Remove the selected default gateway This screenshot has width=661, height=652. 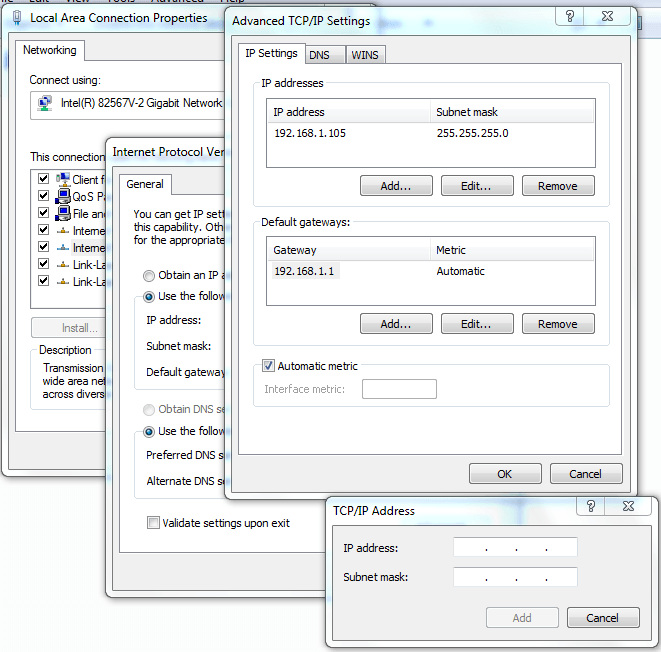[x=557, y=324]
